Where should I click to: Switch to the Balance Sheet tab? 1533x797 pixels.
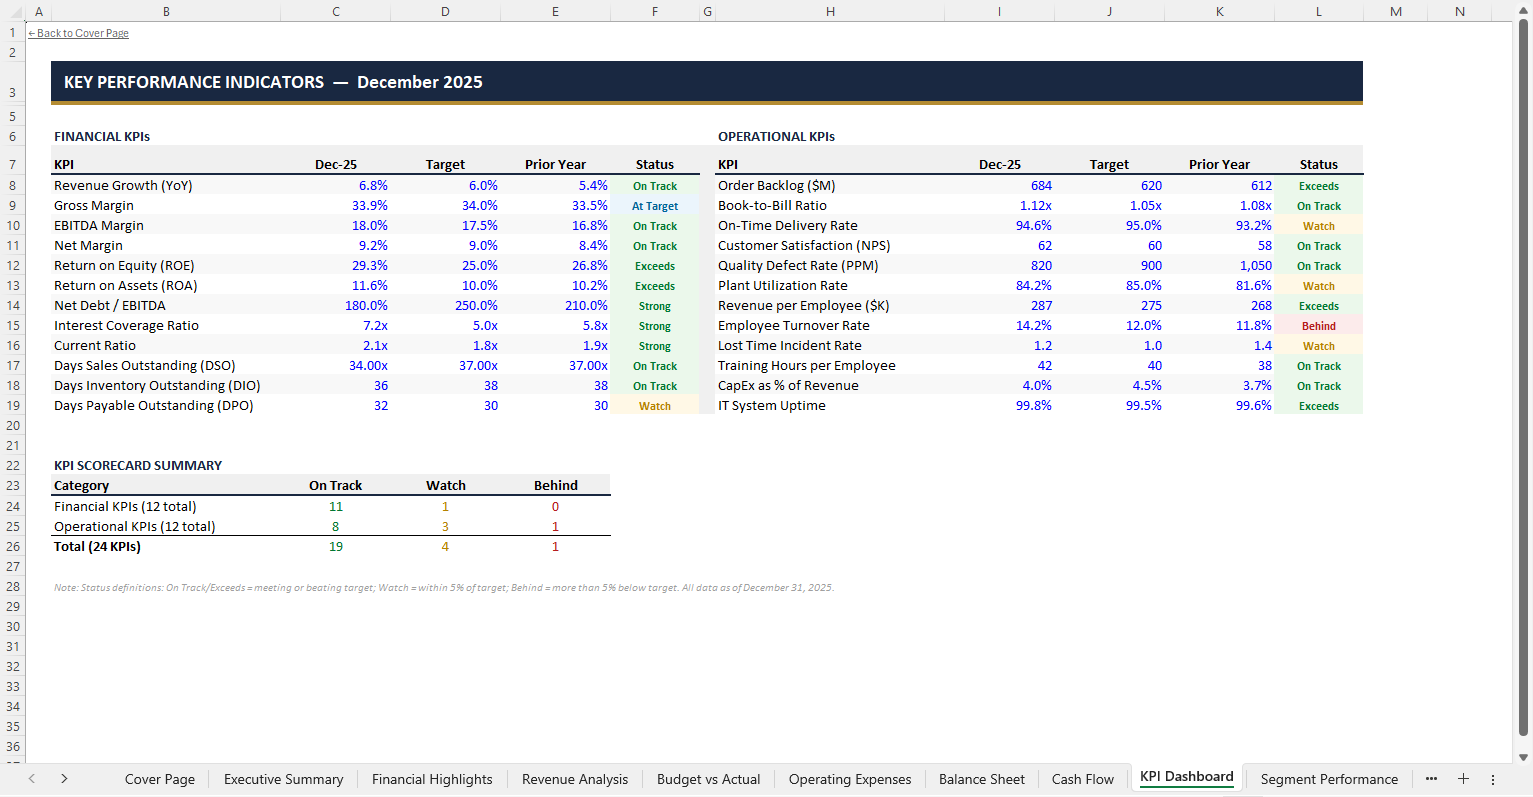[x=981, y=779]
